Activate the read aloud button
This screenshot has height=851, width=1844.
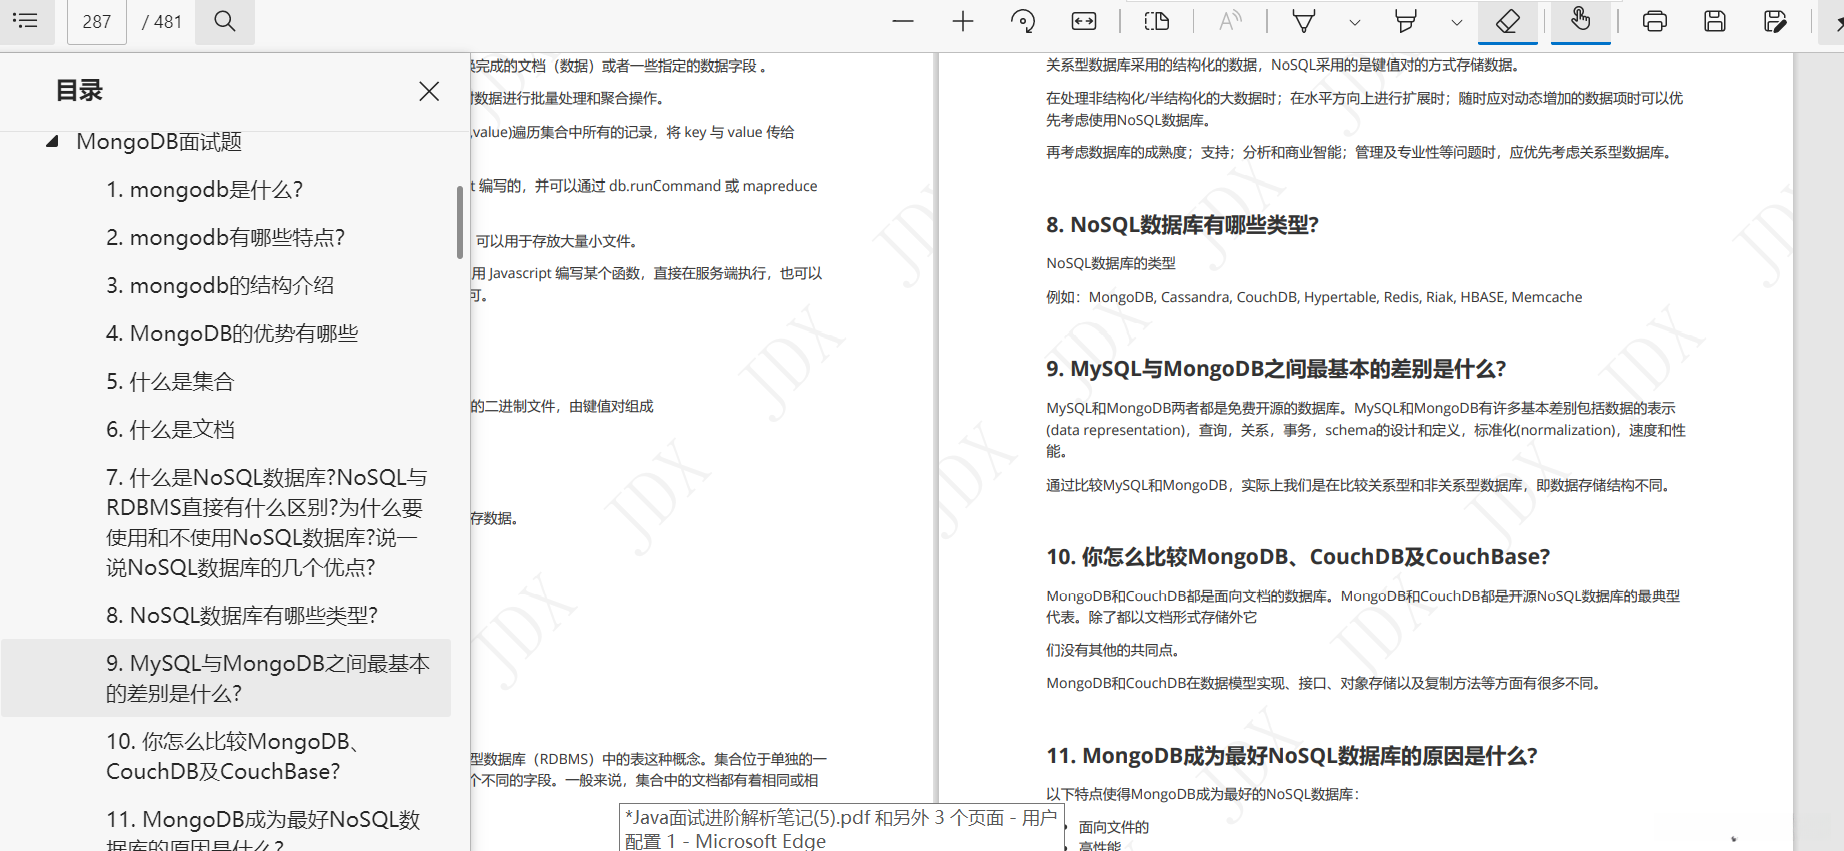[1230, 21]
